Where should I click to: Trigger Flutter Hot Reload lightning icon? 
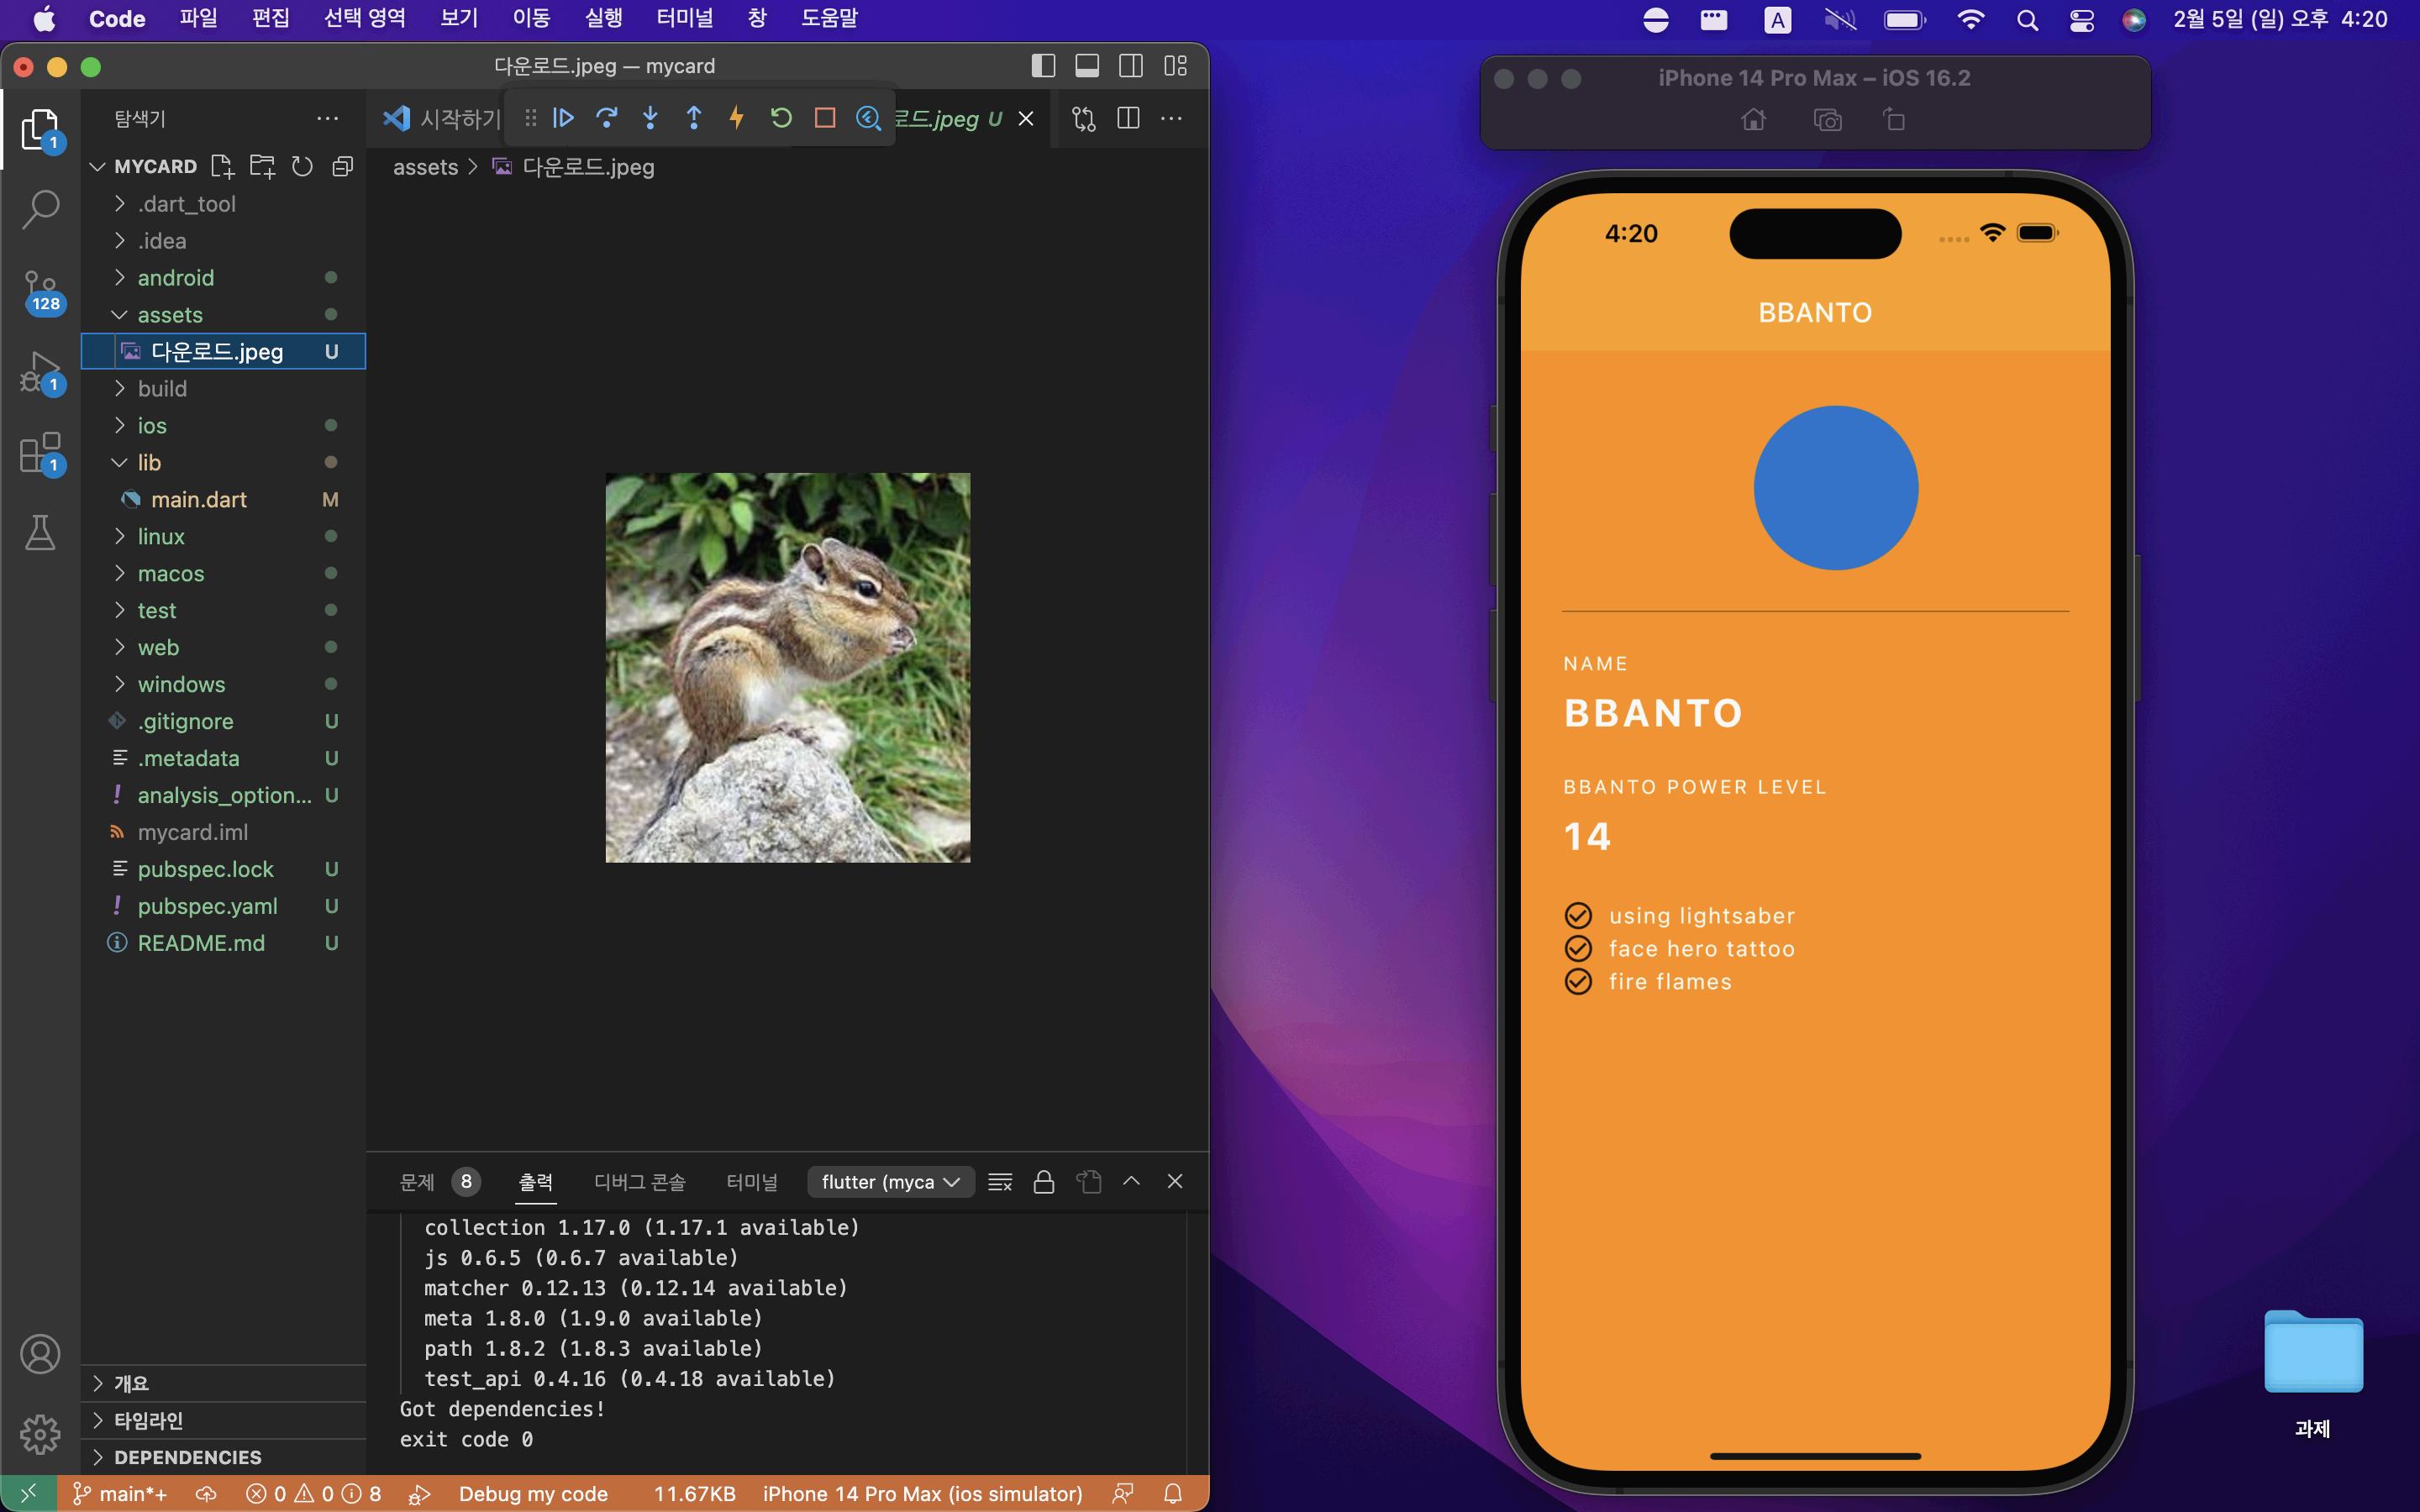click(x=737, y=118)
